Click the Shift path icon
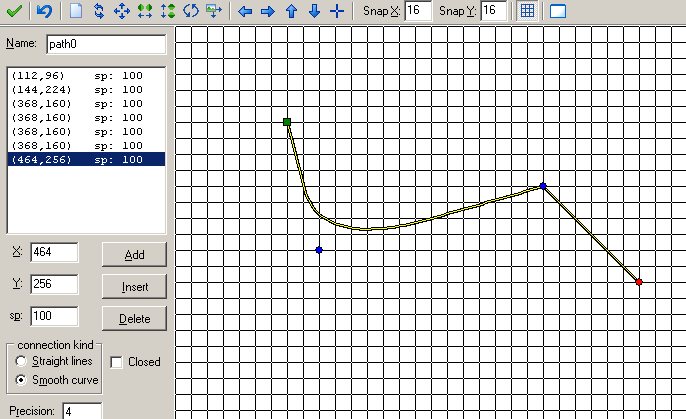The width and height of the screenshot is (686, 419). point(122,11)
